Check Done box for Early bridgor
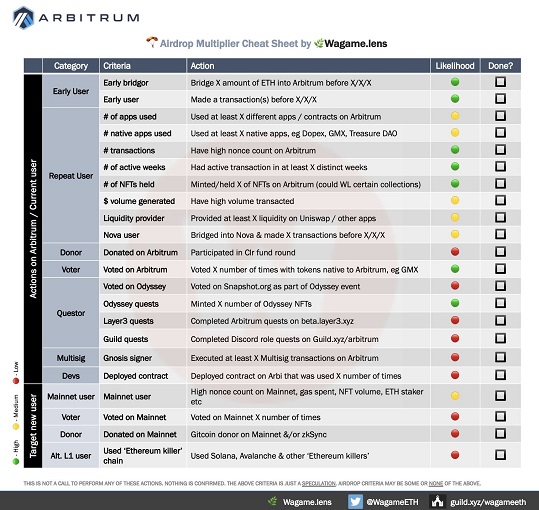This screenshot has width=539, height=510. pos(500,82)
